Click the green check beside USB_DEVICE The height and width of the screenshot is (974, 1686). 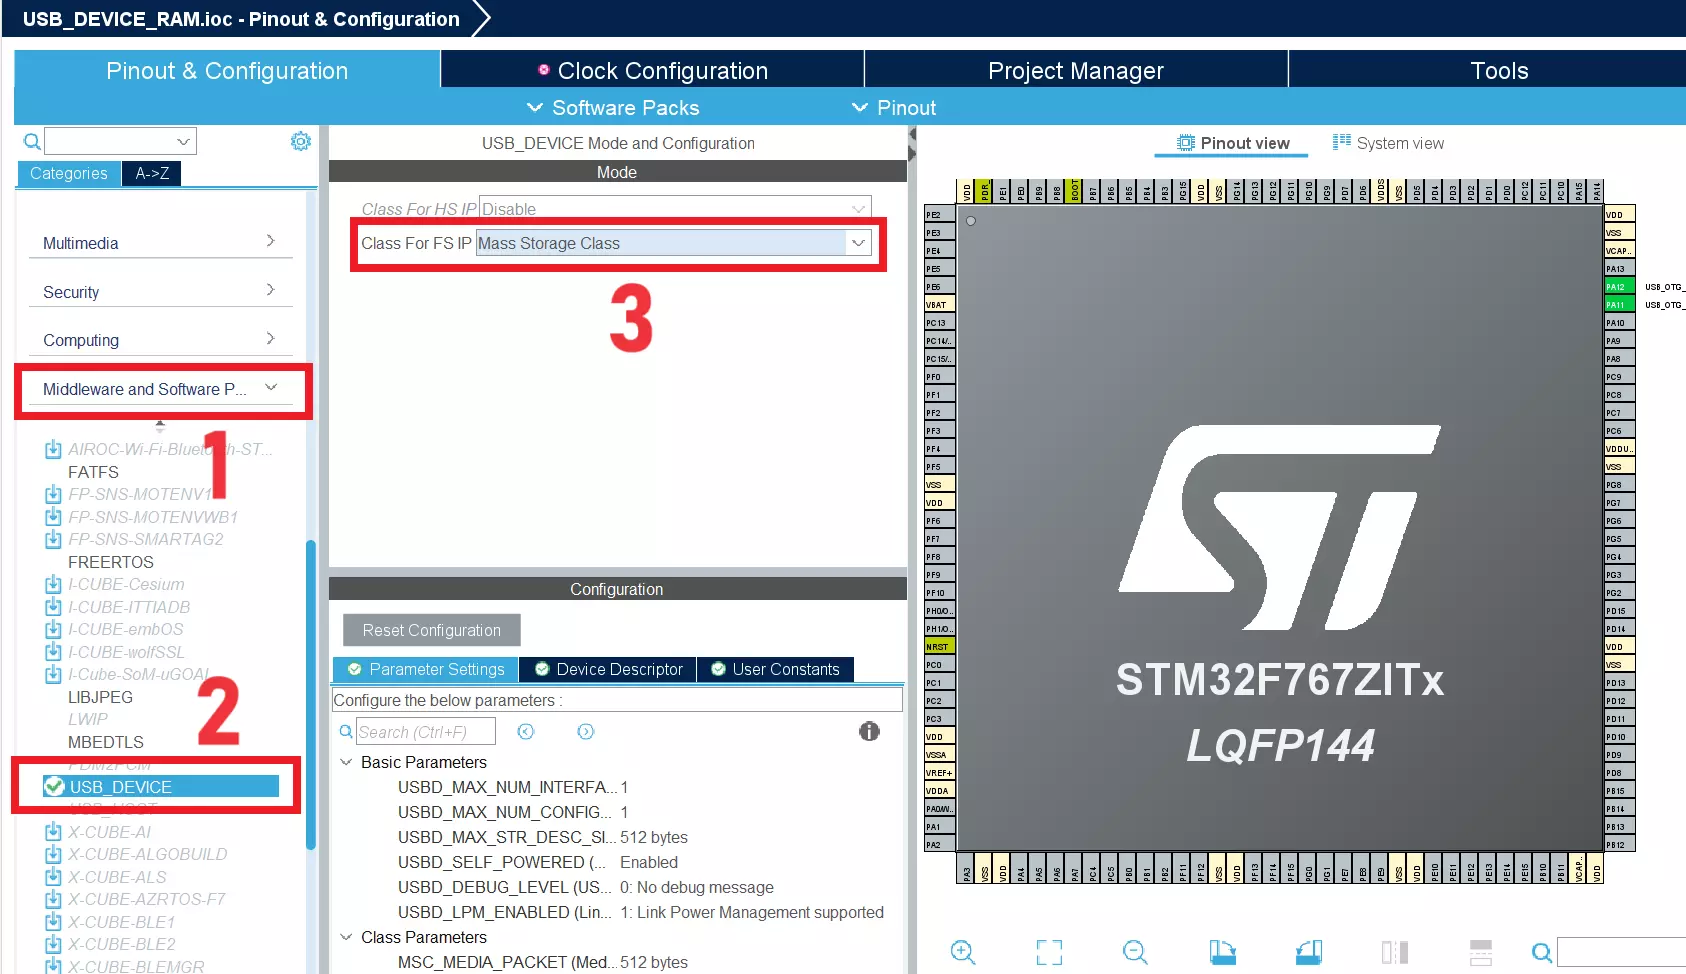pos(54,787)
